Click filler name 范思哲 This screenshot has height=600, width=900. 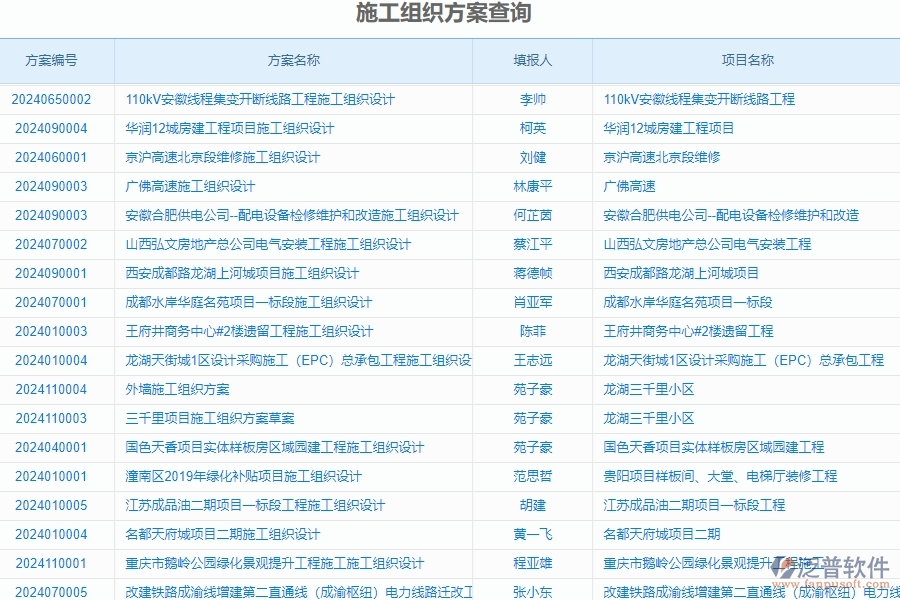pos(532,476)
